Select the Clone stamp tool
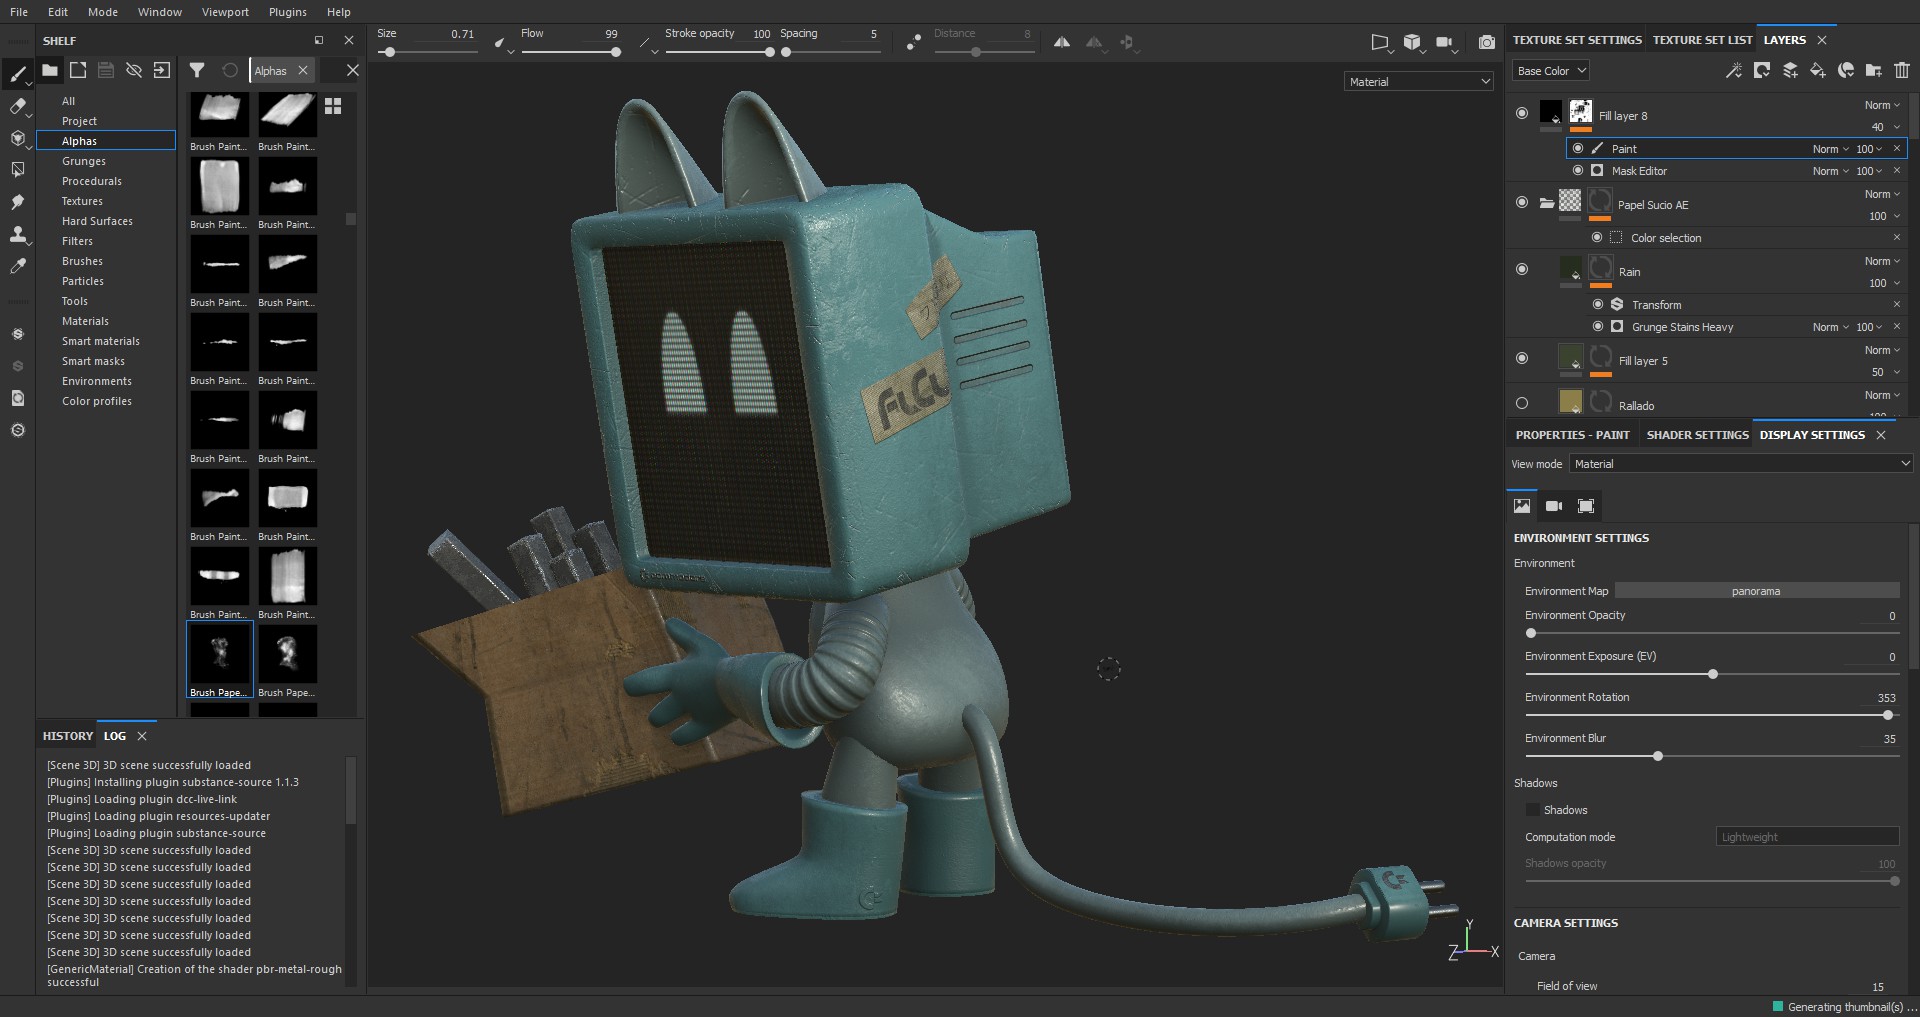1920x1017 pixels. pyautogui.click(x=17, y=234)
